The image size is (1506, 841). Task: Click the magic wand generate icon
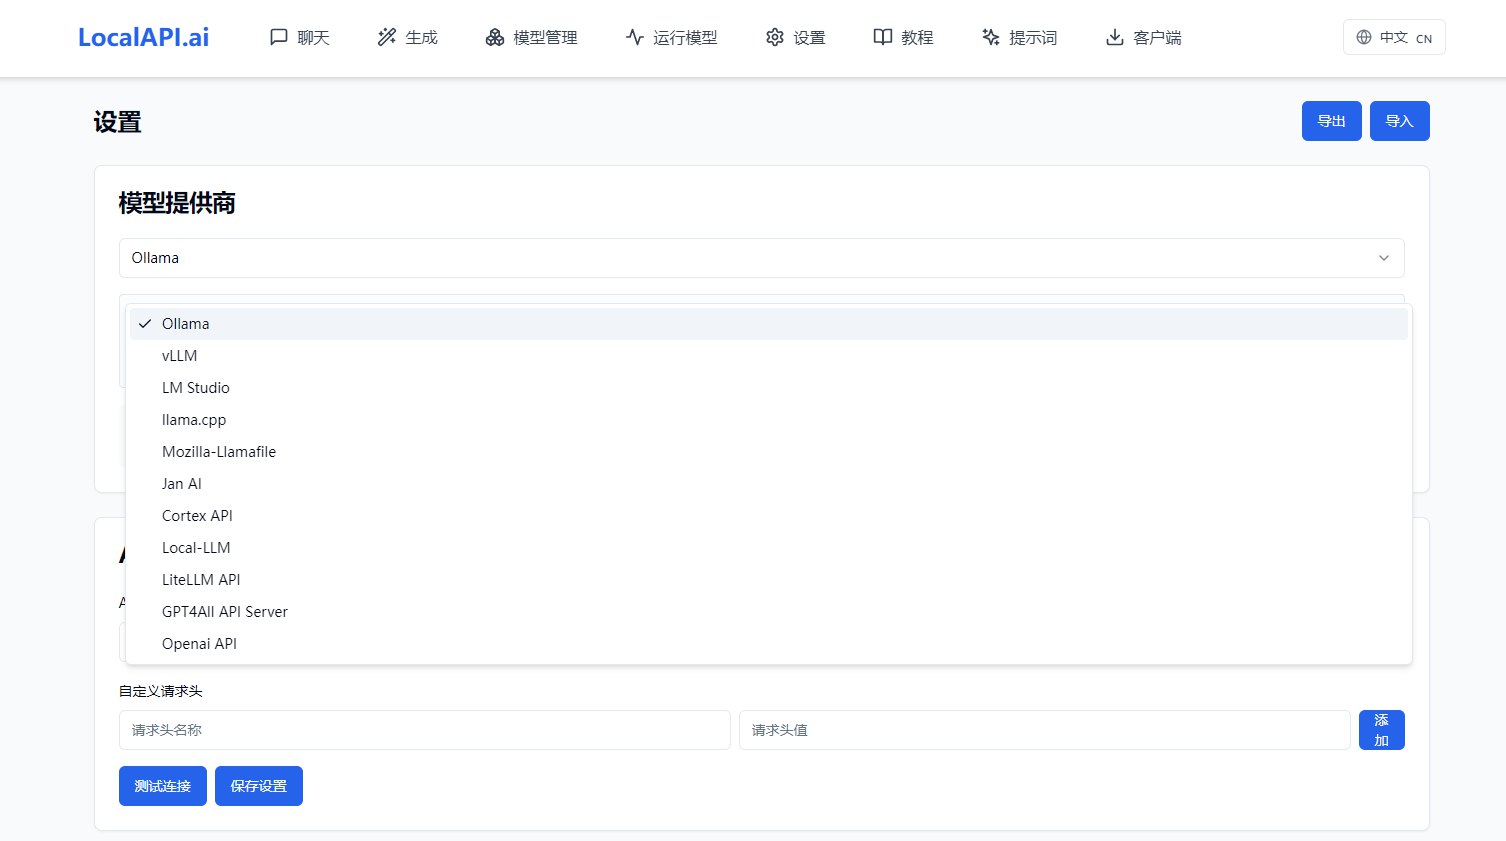point(387,37)
